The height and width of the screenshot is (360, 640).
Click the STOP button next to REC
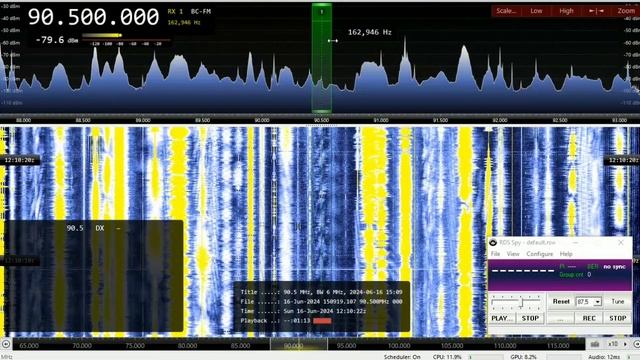click(618, 318)
